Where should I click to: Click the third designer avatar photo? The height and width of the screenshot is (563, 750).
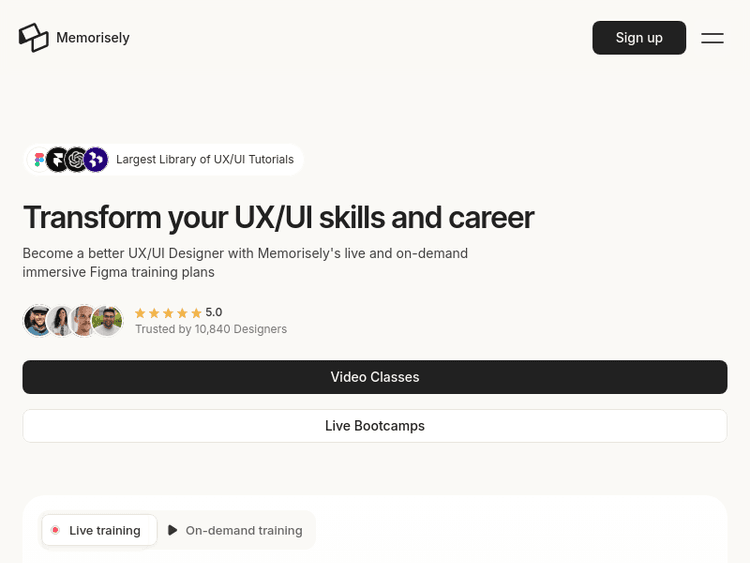84,321
